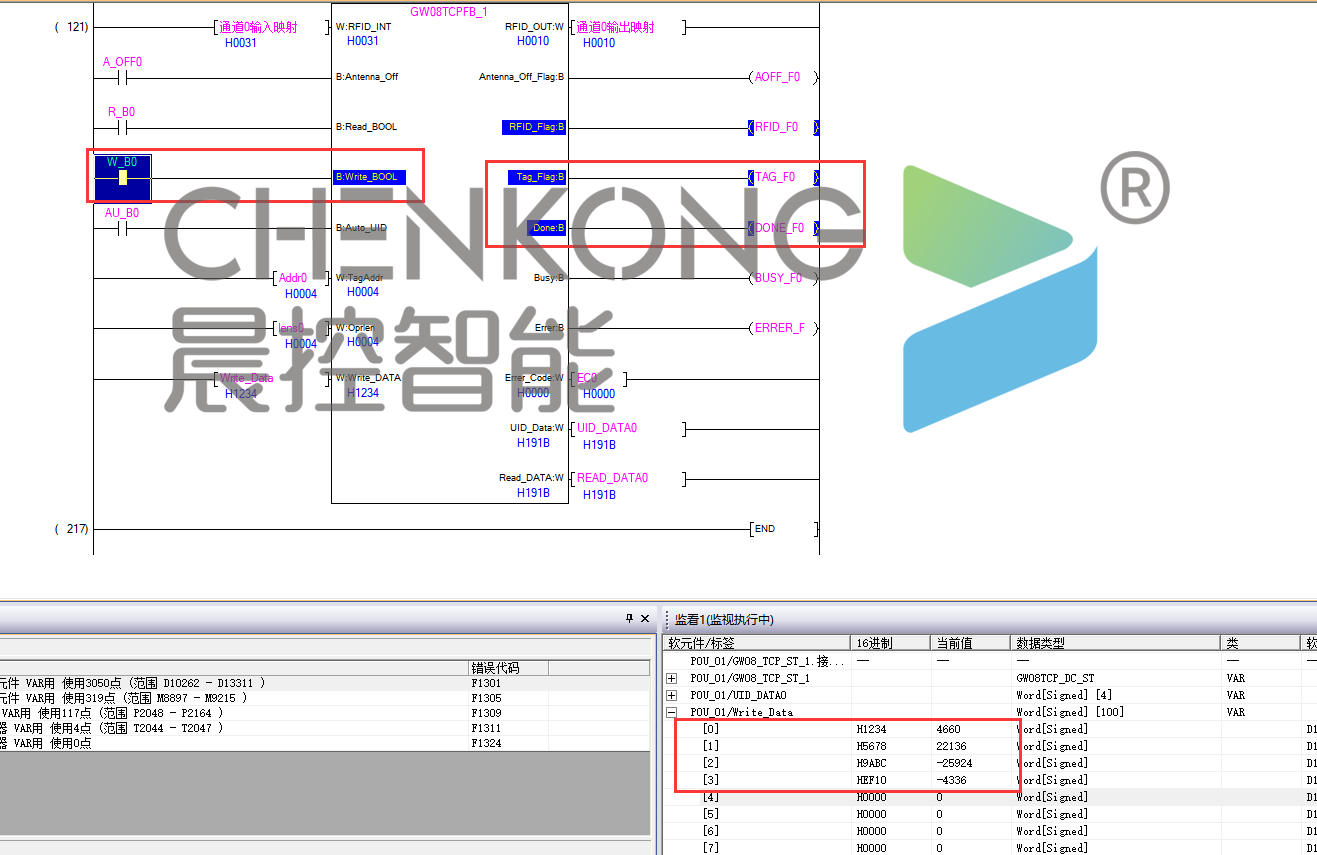Click hex value HEF10 cell
This screenshot has height=855, width=1317.
891,780
